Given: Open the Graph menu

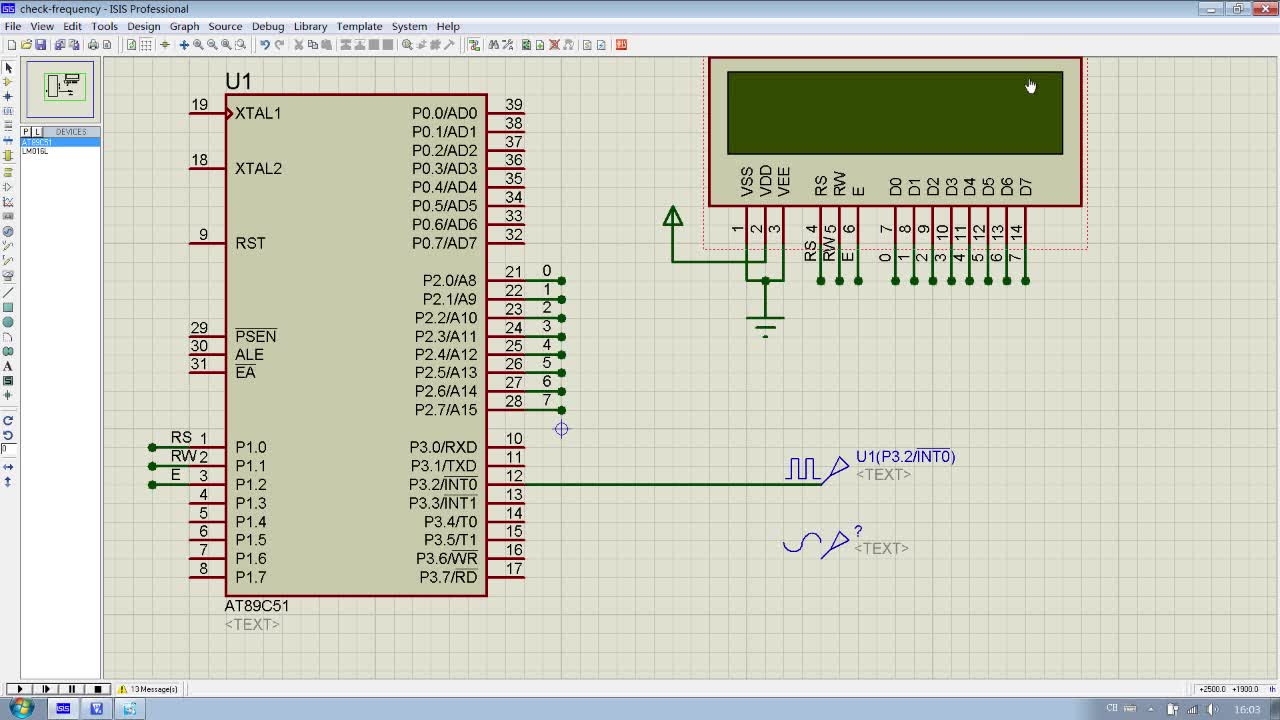Looking at the screenshot, I should tap(184, 26).
